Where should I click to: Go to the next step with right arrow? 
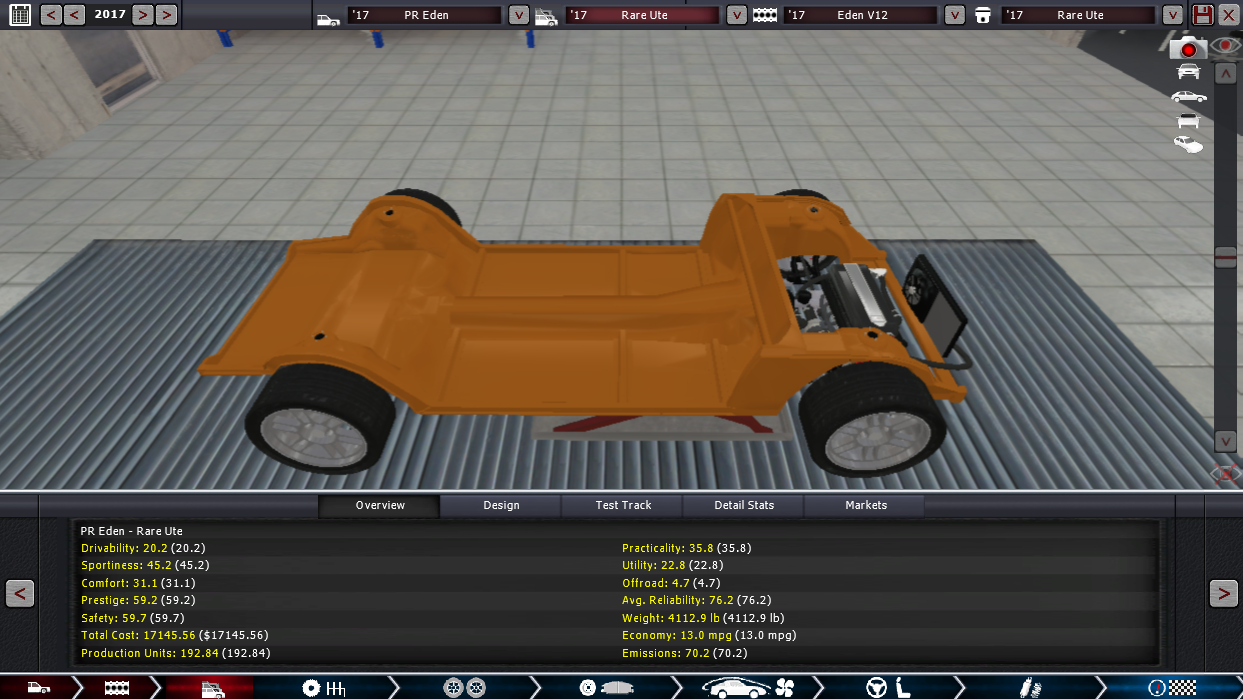click(x=1223, y=593)
